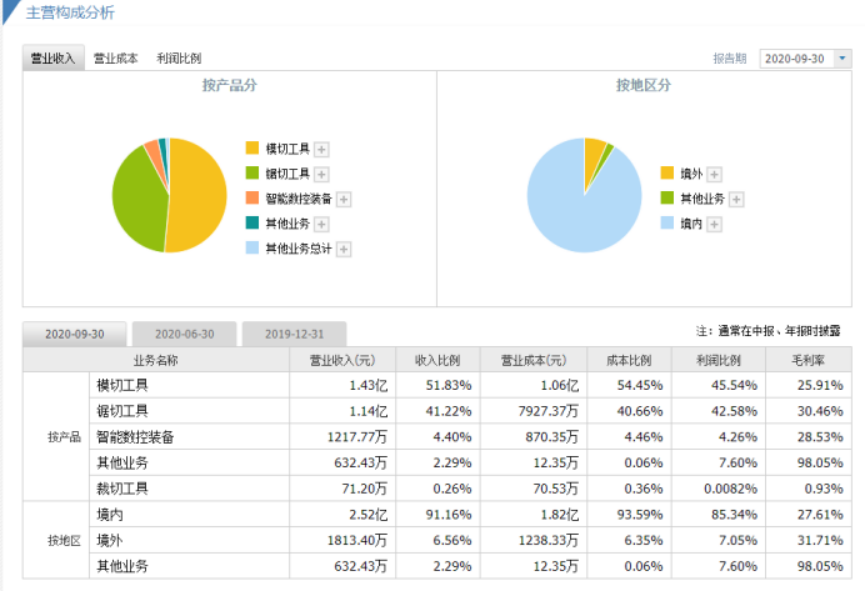Image resolution: width=865 pixels, height=592 pixels.
Task: Click the product pie chart
Action: point(169,195)
